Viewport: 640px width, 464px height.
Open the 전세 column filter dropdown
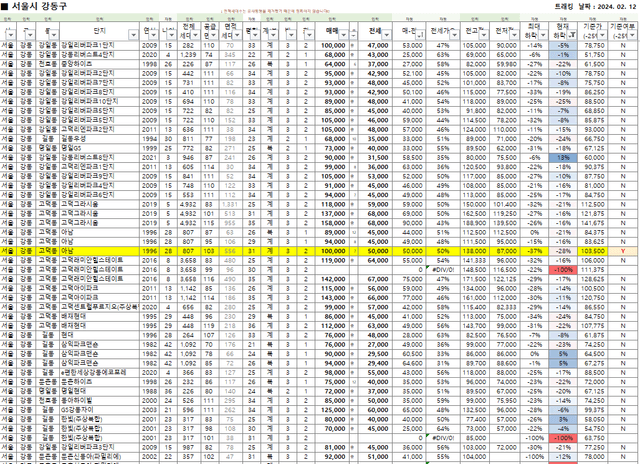386,35
